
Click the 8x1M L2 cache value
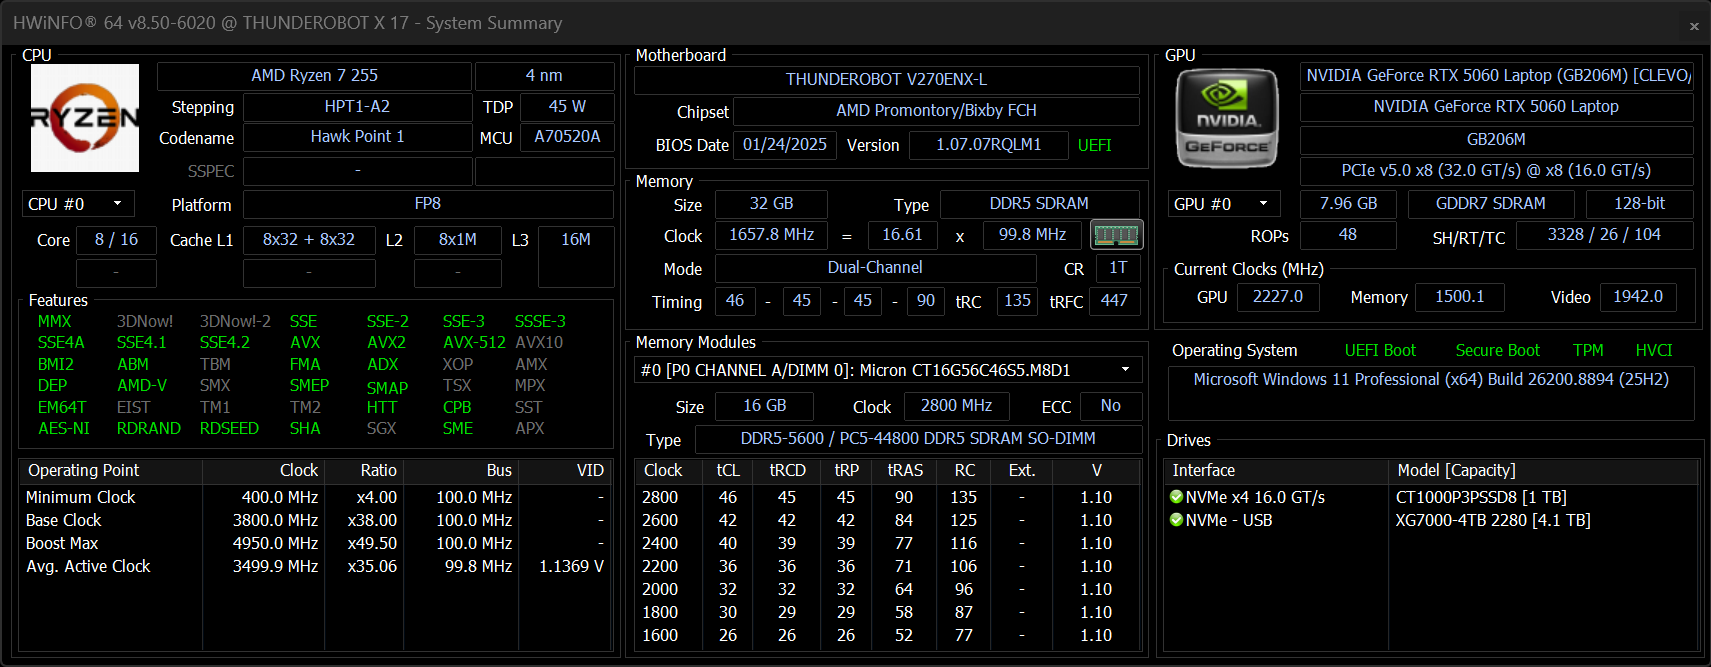[458, 240]
